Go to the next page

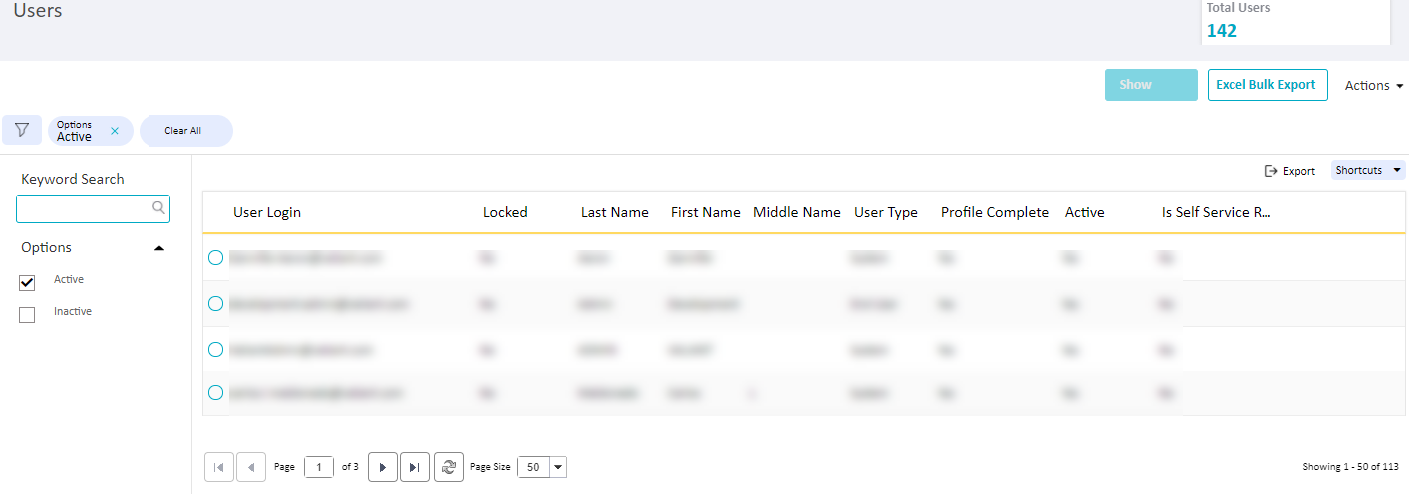[x=383, y=467]
